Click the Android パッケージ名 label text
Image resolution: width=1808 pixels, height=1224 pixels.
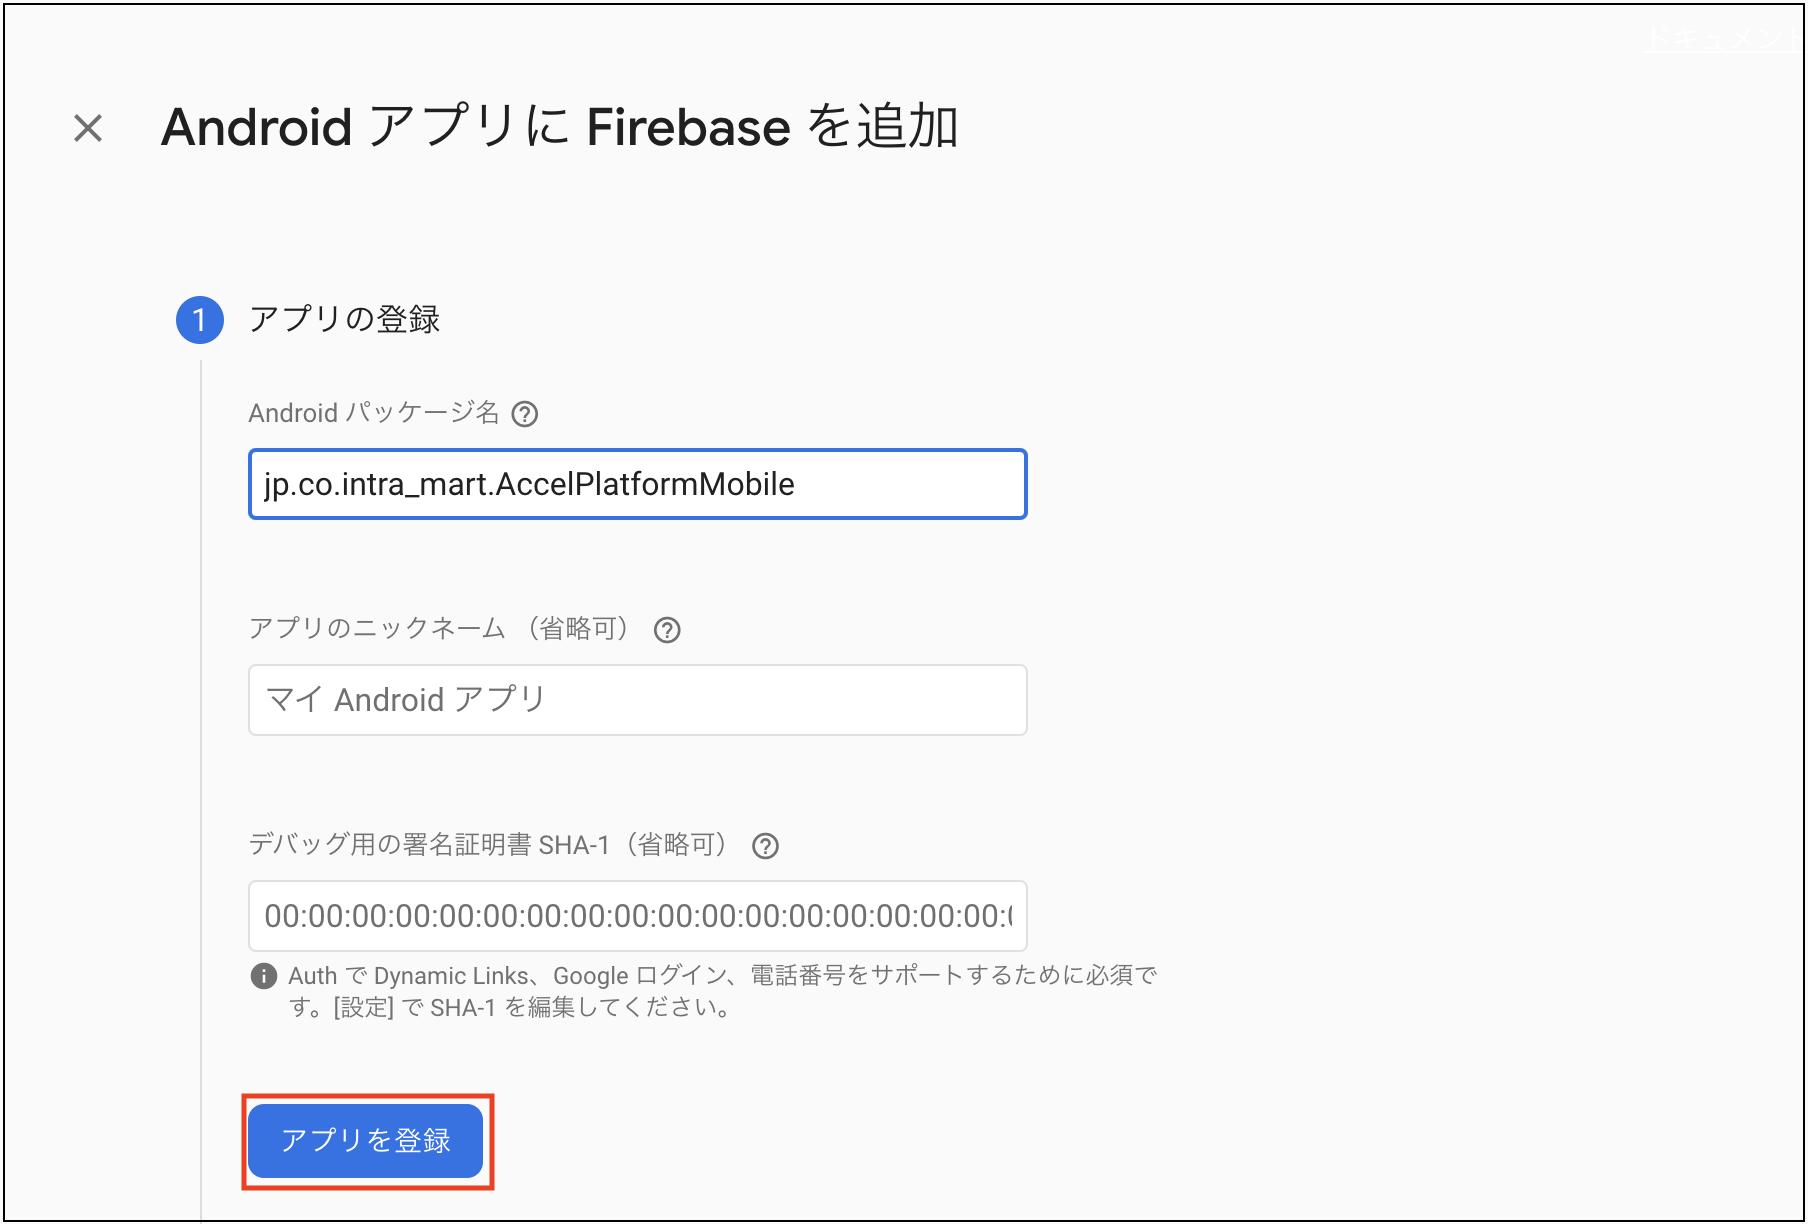point(374,413)
